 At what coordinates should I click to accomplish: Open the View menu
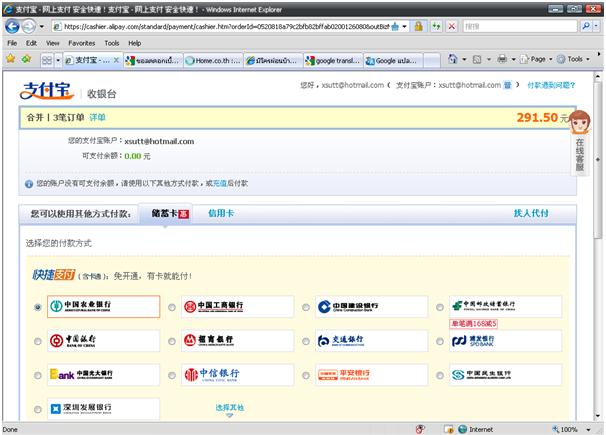pyautogui.click(x=53, y=43)
